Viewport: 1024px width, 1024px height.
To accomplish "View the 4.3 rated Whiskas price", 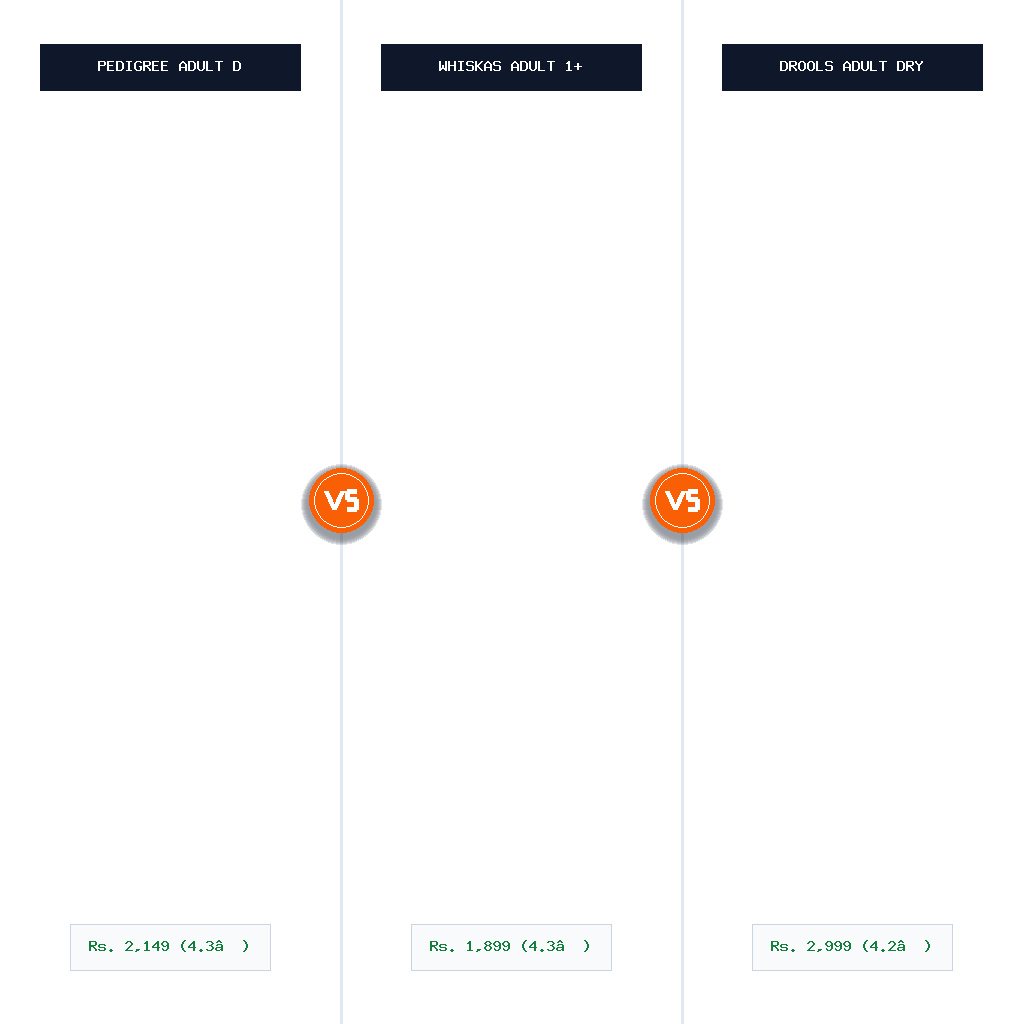I will (x=511, y=947).
